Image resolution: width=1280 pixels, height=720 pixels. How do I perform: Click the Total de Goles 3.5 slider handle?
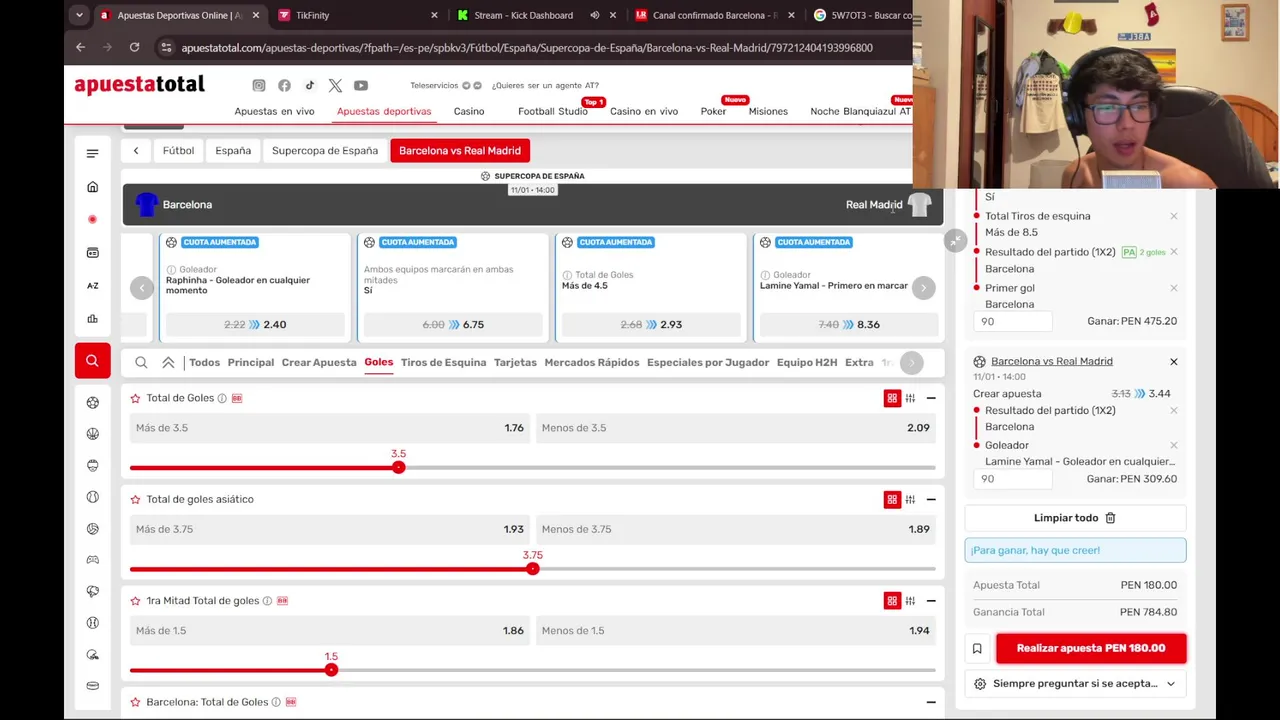click(x=399, y=467)
